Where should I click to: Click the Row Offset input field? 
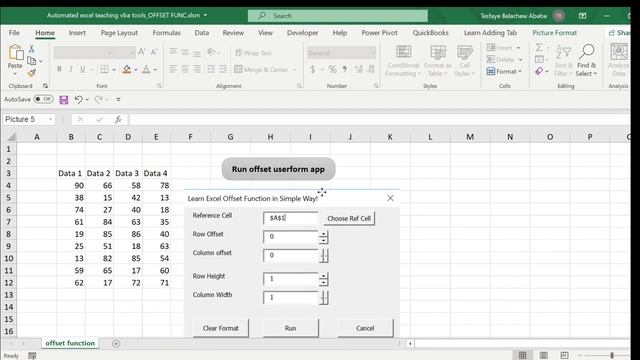coord(290,237)
